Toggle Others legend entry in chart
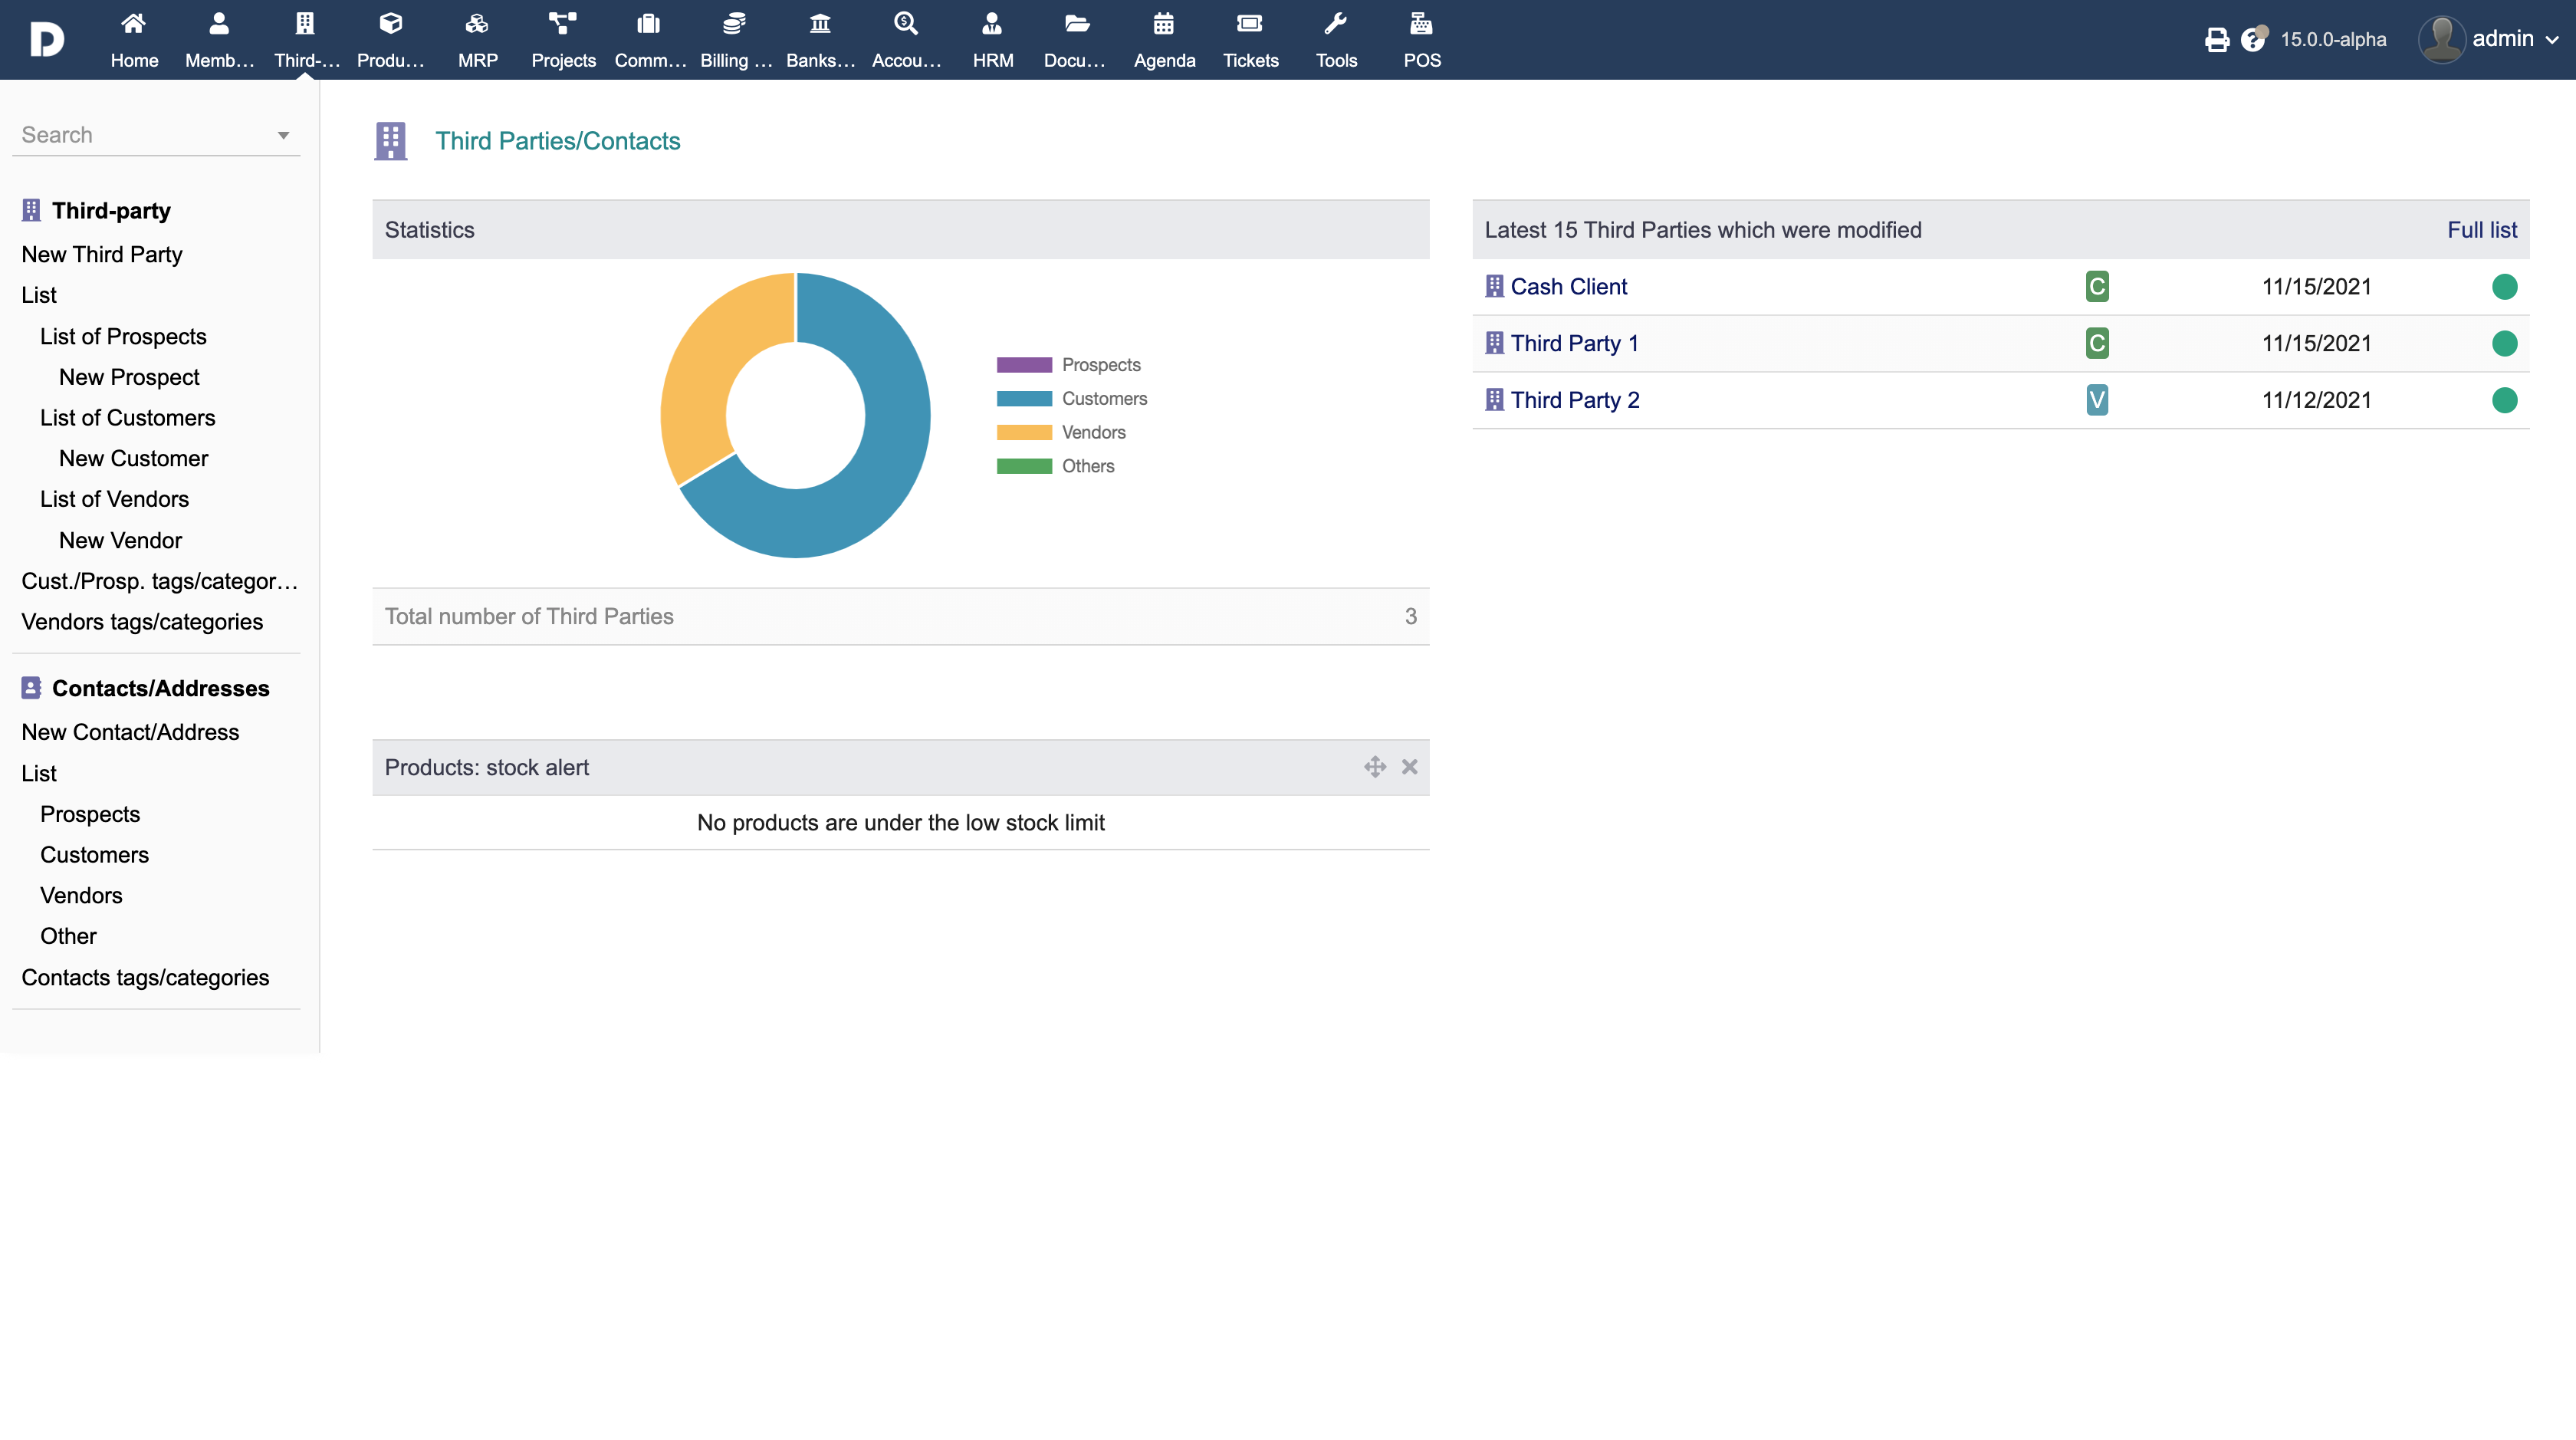 pos(1087,466)
